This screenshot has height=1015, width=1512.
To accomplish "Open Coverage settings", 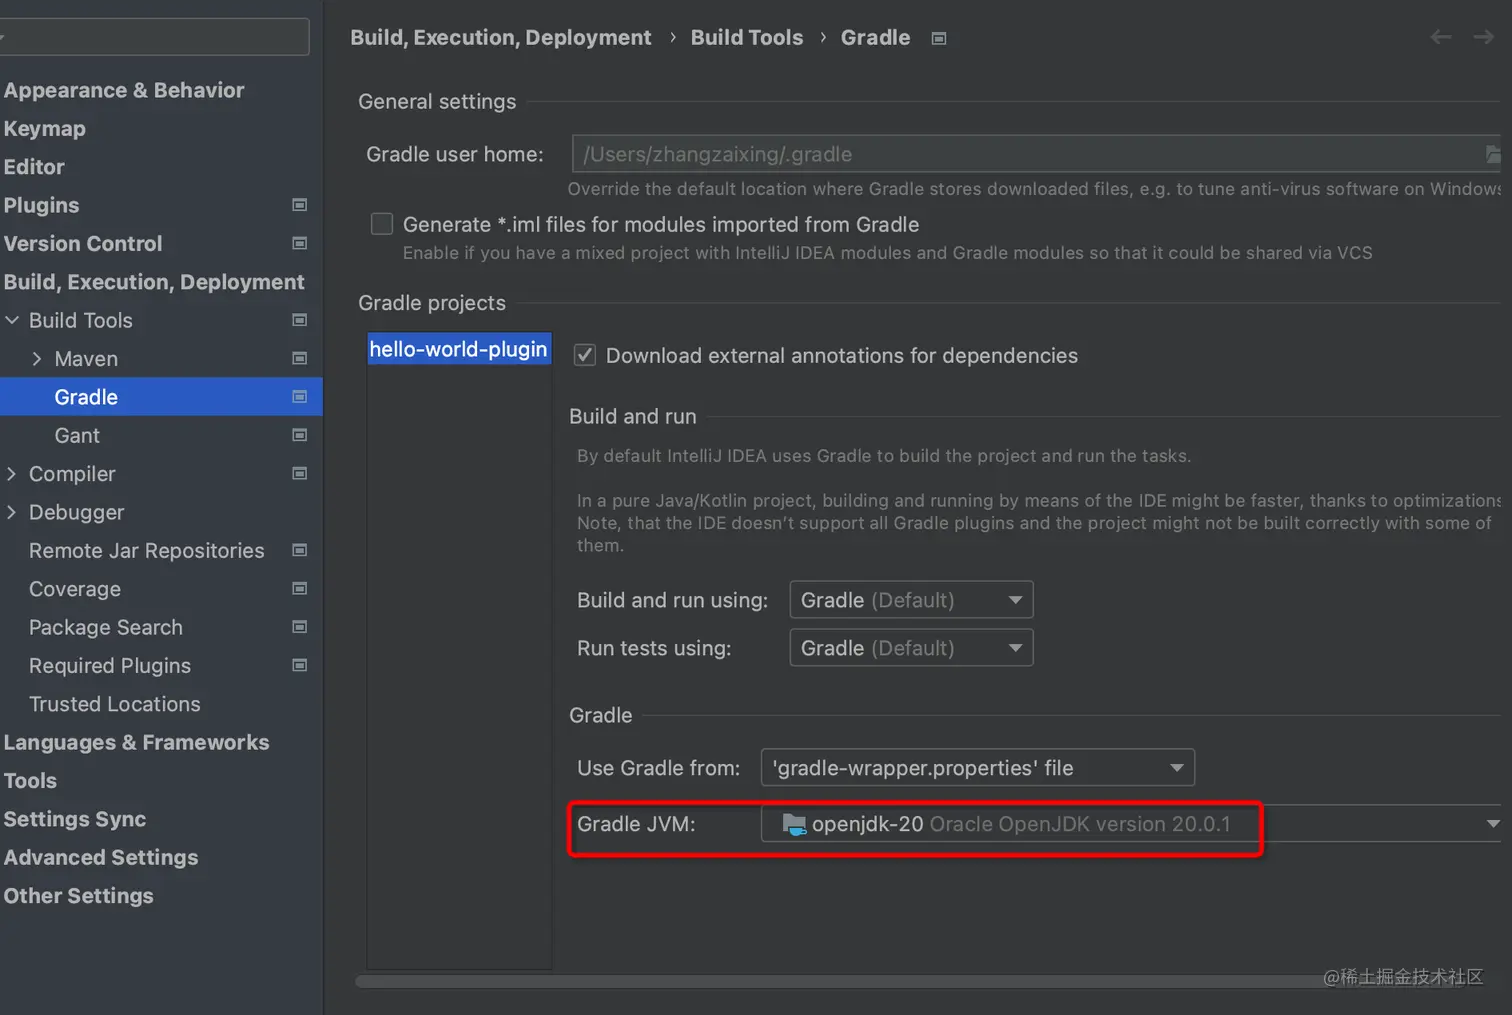I will click(x=75, y=589).
